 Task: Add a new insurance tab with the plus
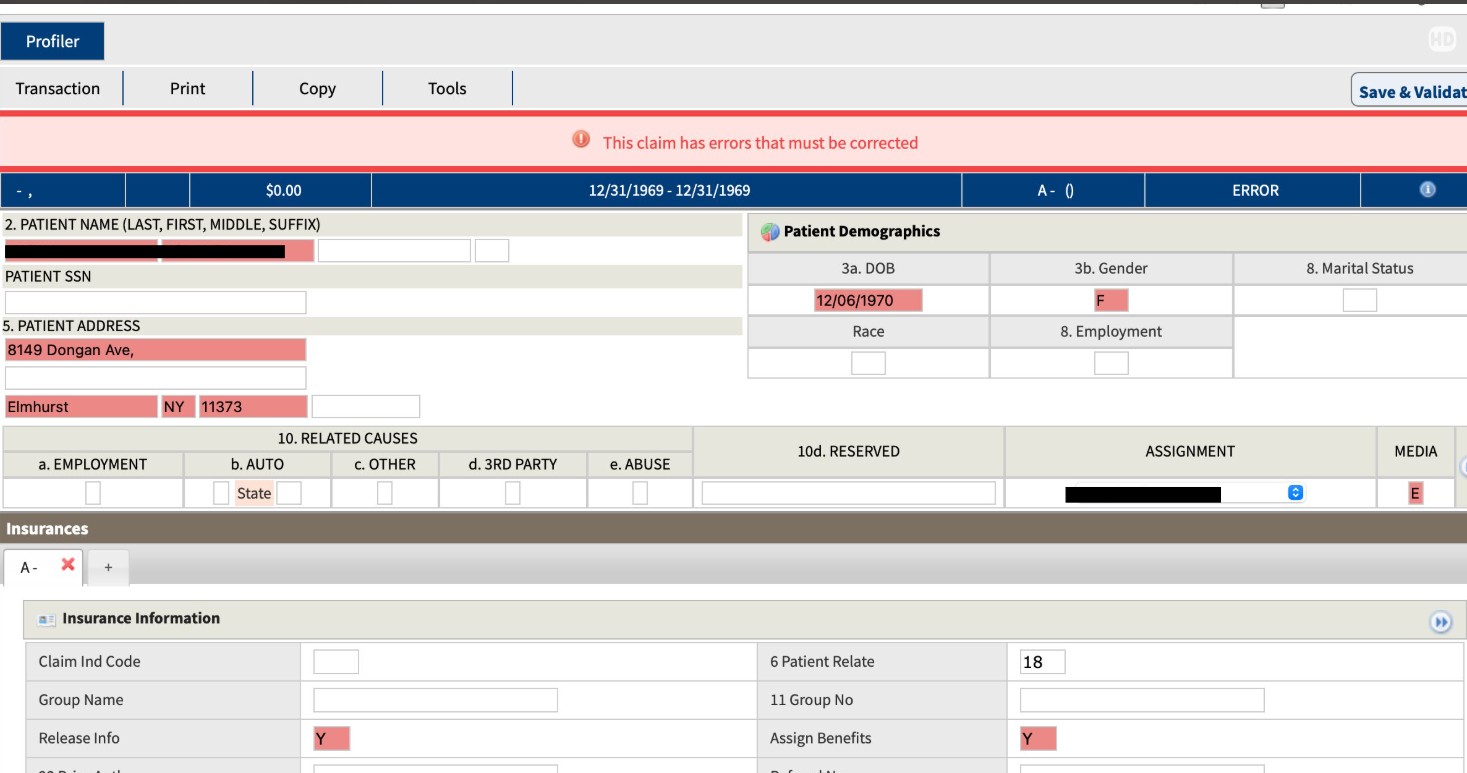point(108,567)
